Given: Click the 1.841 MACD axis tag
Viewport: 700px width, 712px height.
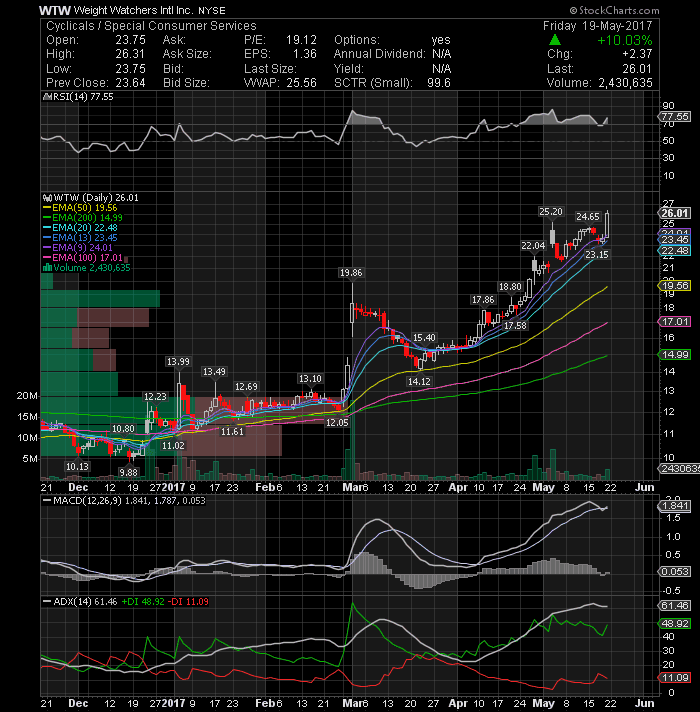Looking at the screenshot, I should 674,506.
